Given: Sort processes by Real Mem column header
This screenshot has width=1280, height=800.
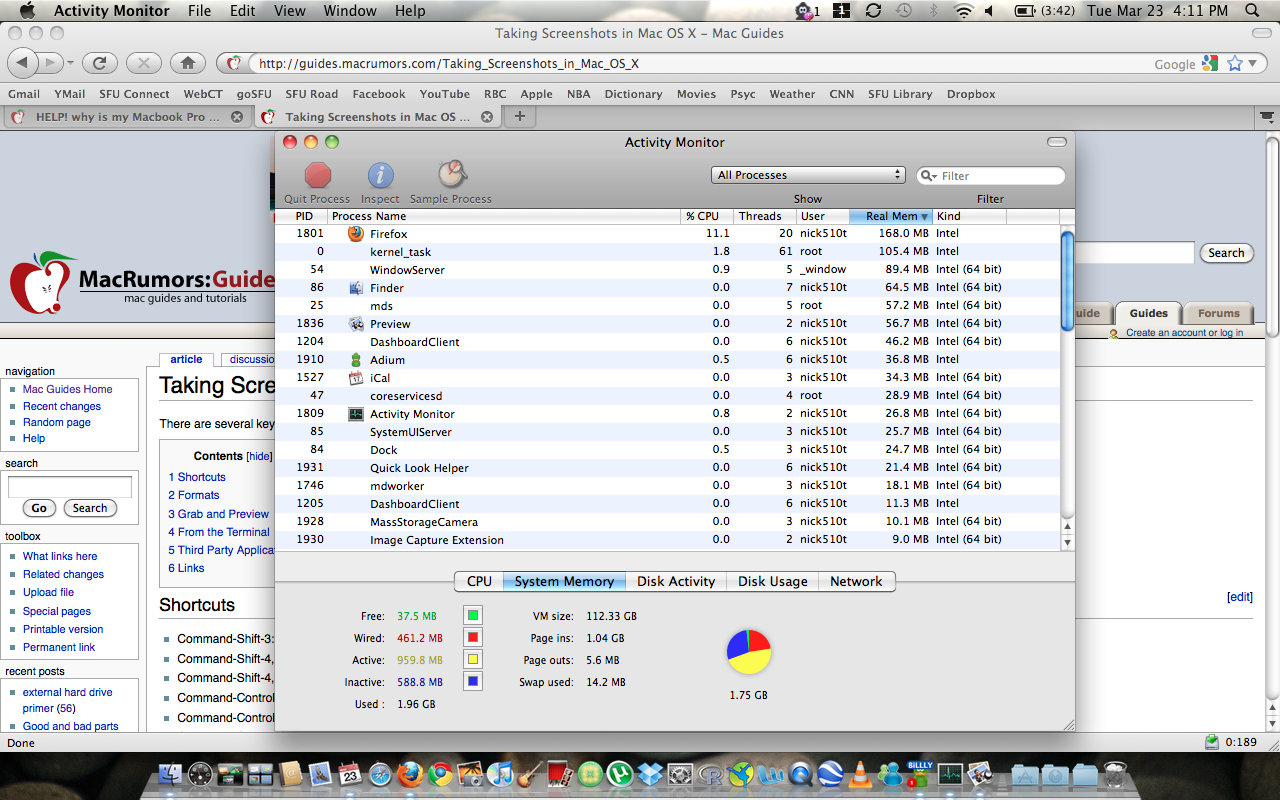Looking at the screenshot, I should 891,216.
